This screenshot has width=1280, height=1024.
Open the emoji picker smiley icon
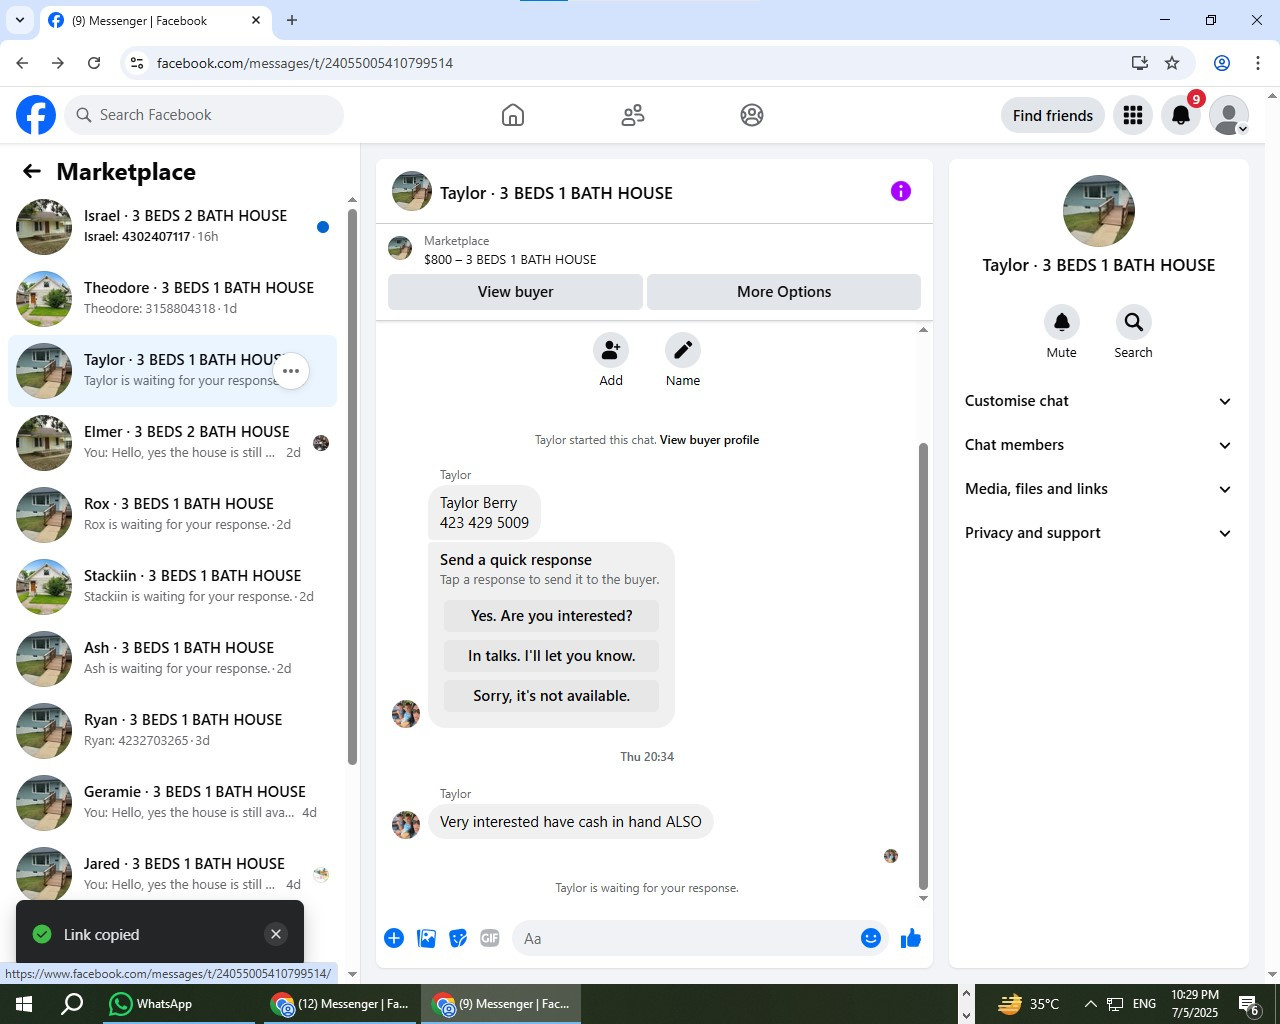[x=871, y=938]
